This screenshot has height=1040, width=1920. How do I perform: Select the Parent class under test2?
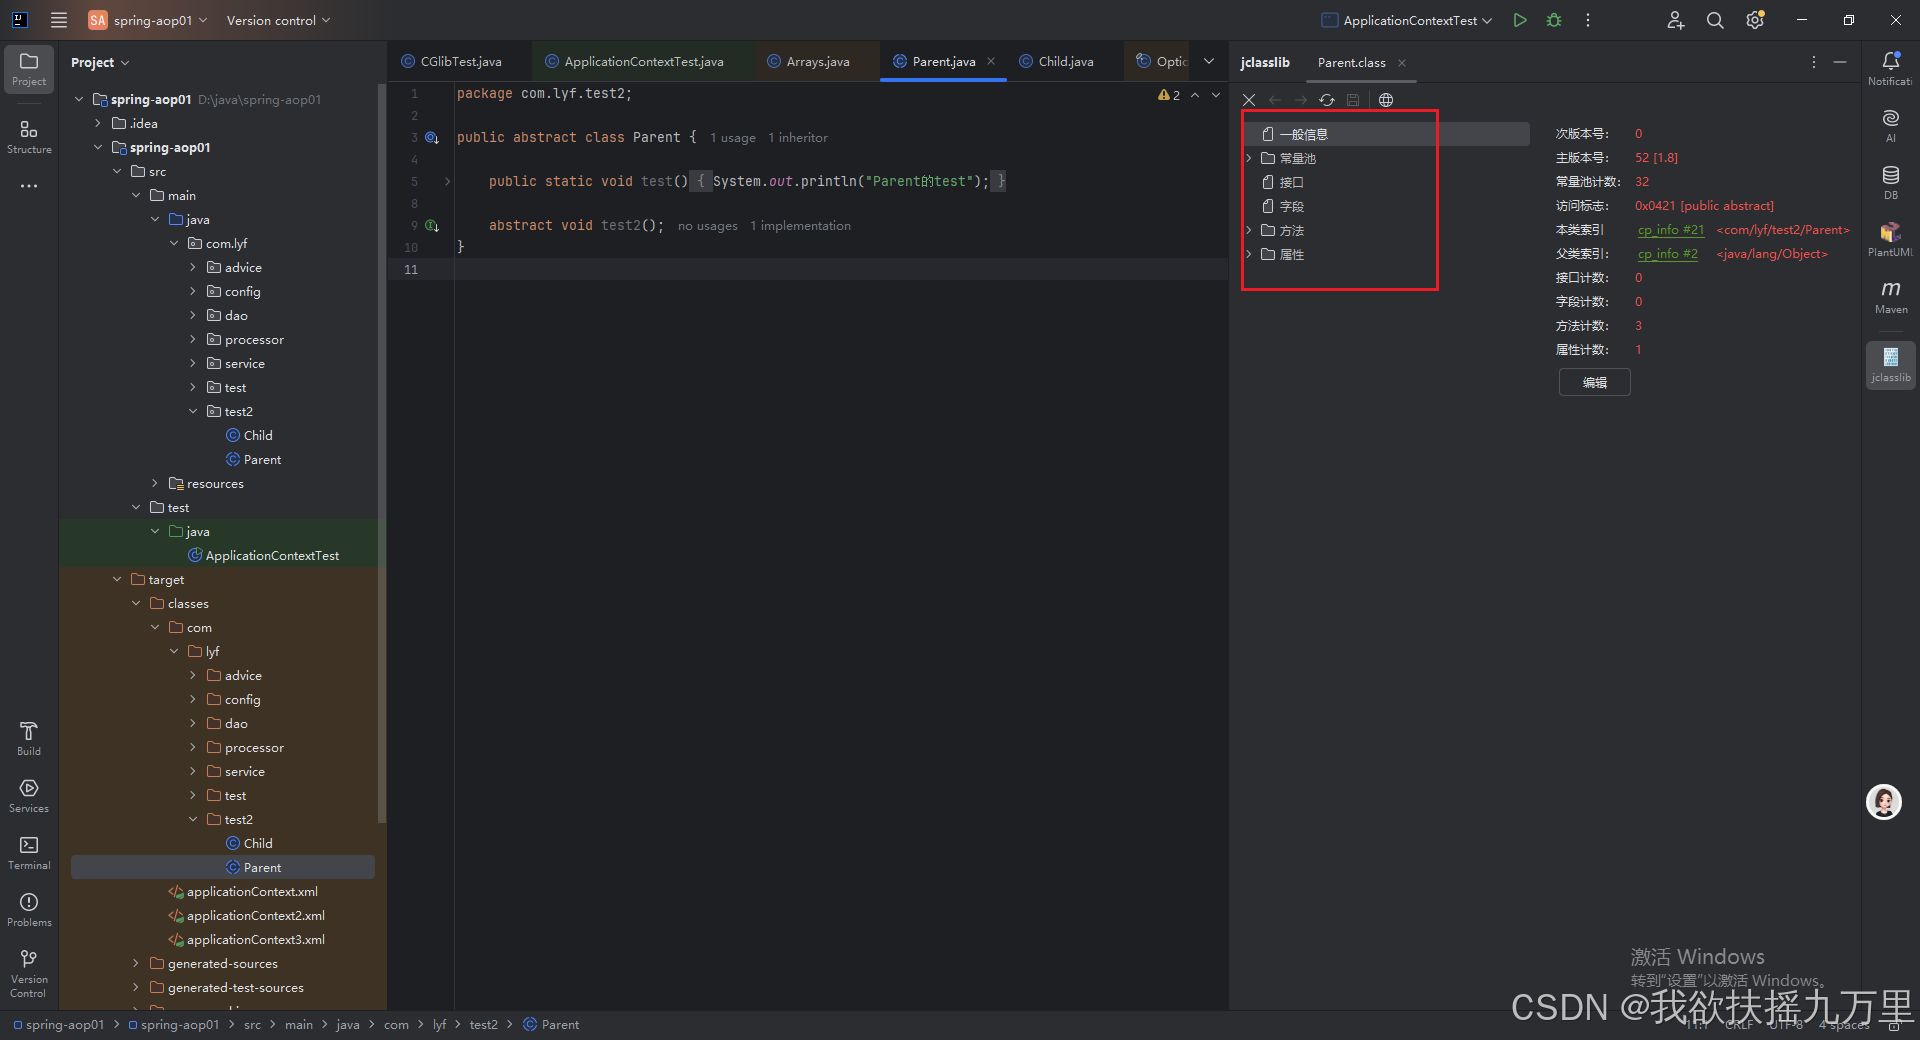(x=262, y=459)
